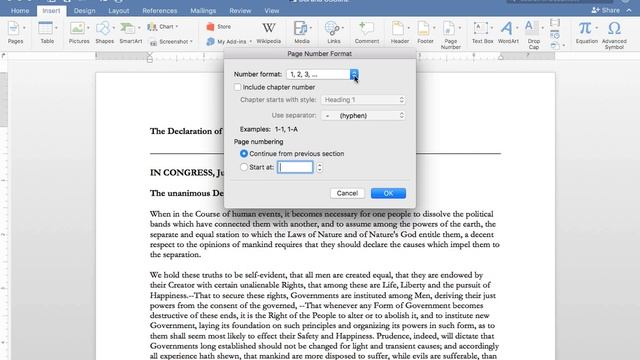The image size is (640, 360).
Task: Switch to the Design tab
Action: [84, 11]
